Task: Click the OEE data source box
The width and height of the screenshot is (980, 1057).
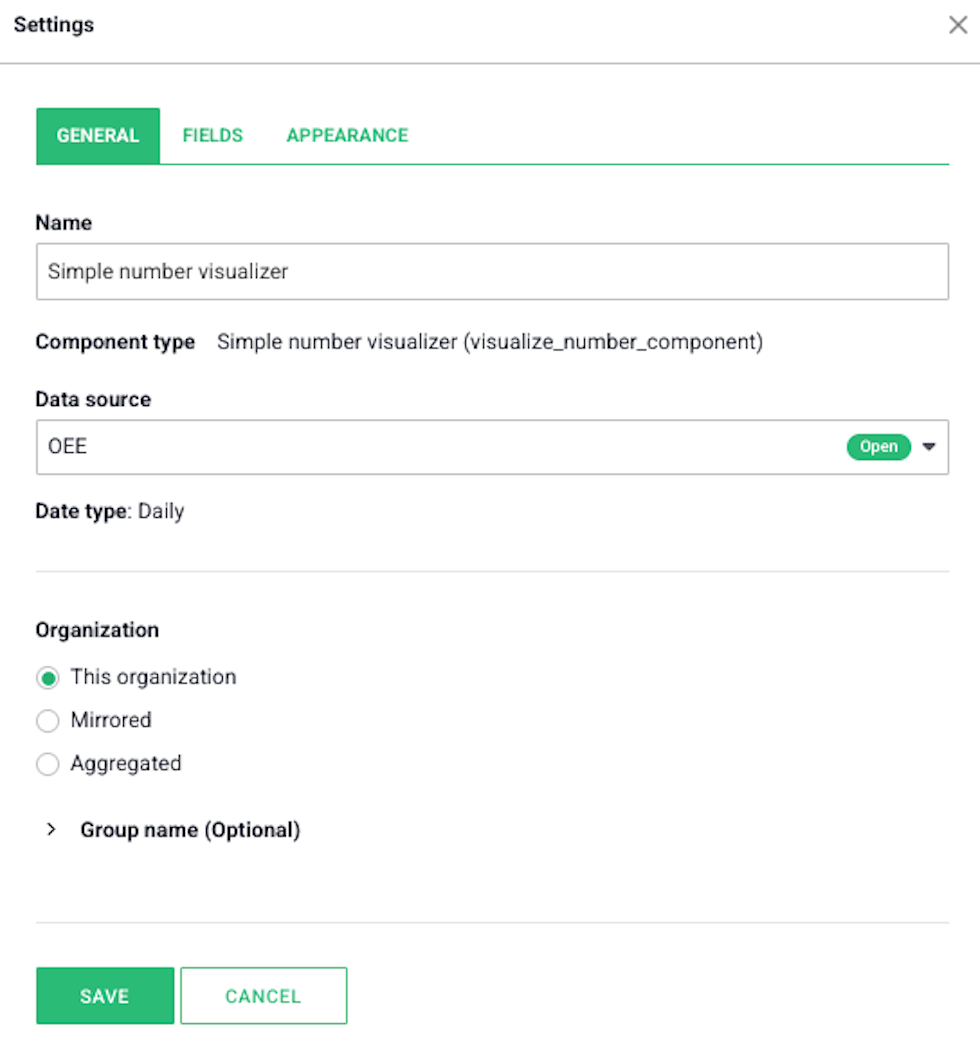Action: point(492,447)
